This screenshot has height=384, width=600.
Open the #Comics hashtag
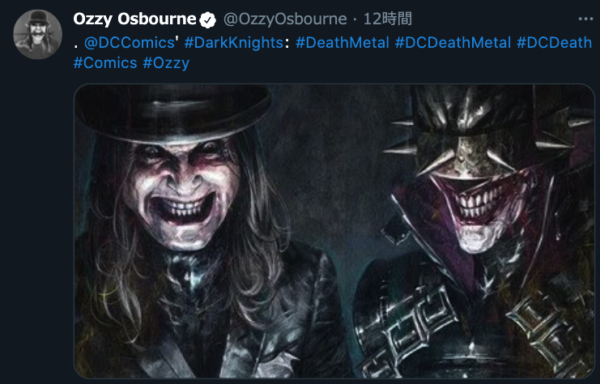point(105,63)
